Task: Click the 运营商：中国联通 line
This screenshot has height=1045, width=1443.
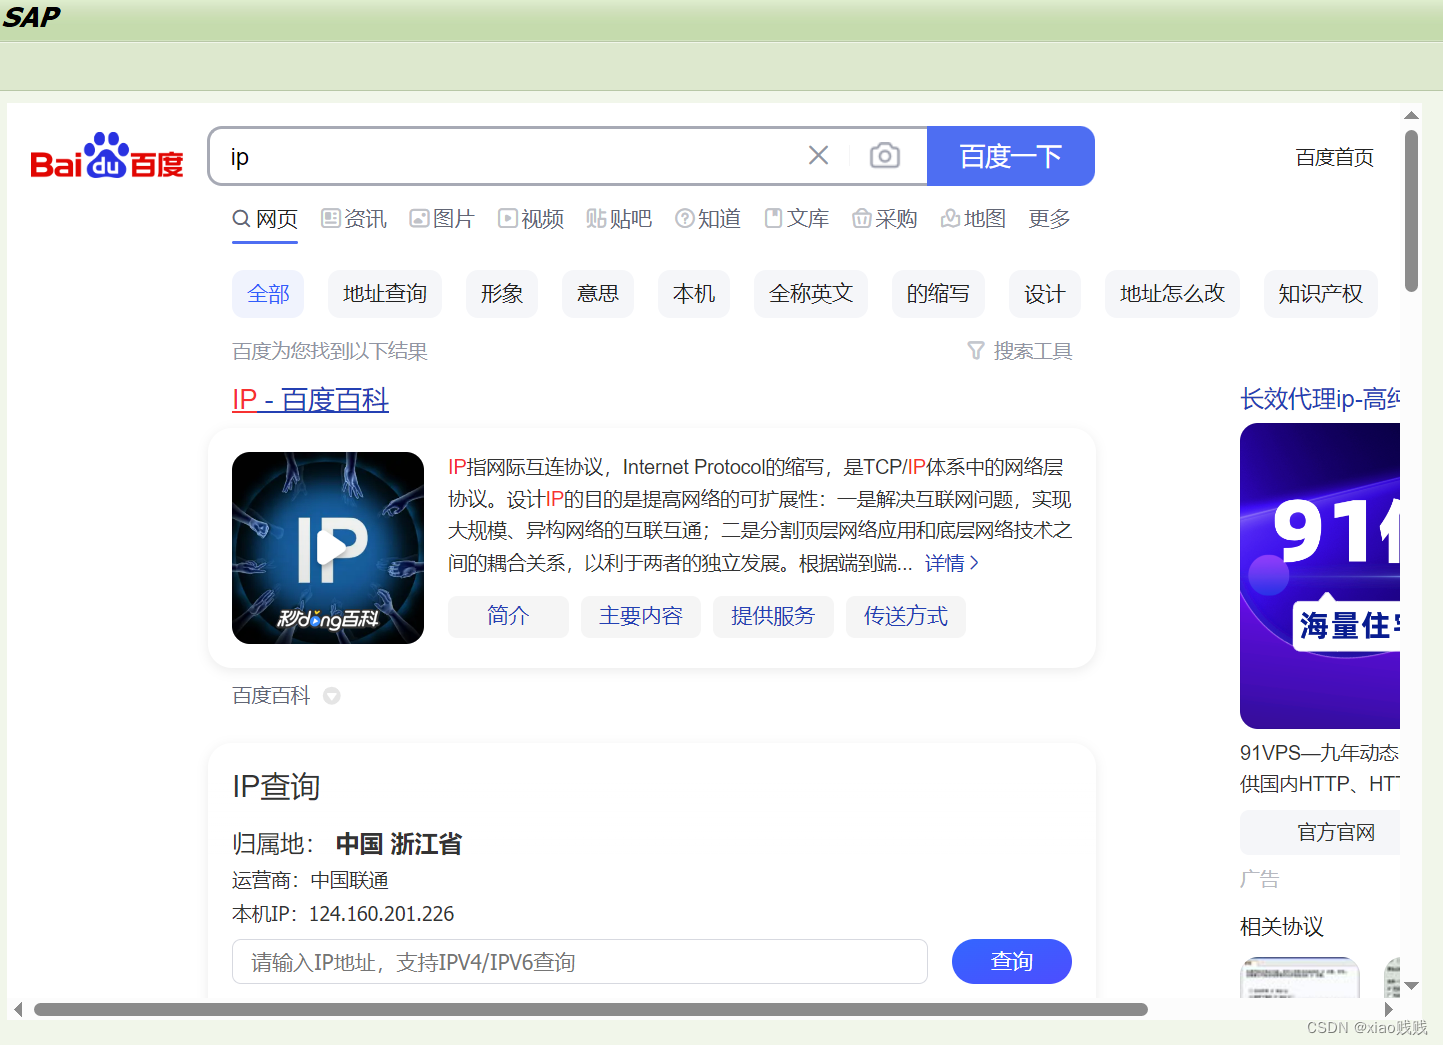Action: tap(310, 880)
